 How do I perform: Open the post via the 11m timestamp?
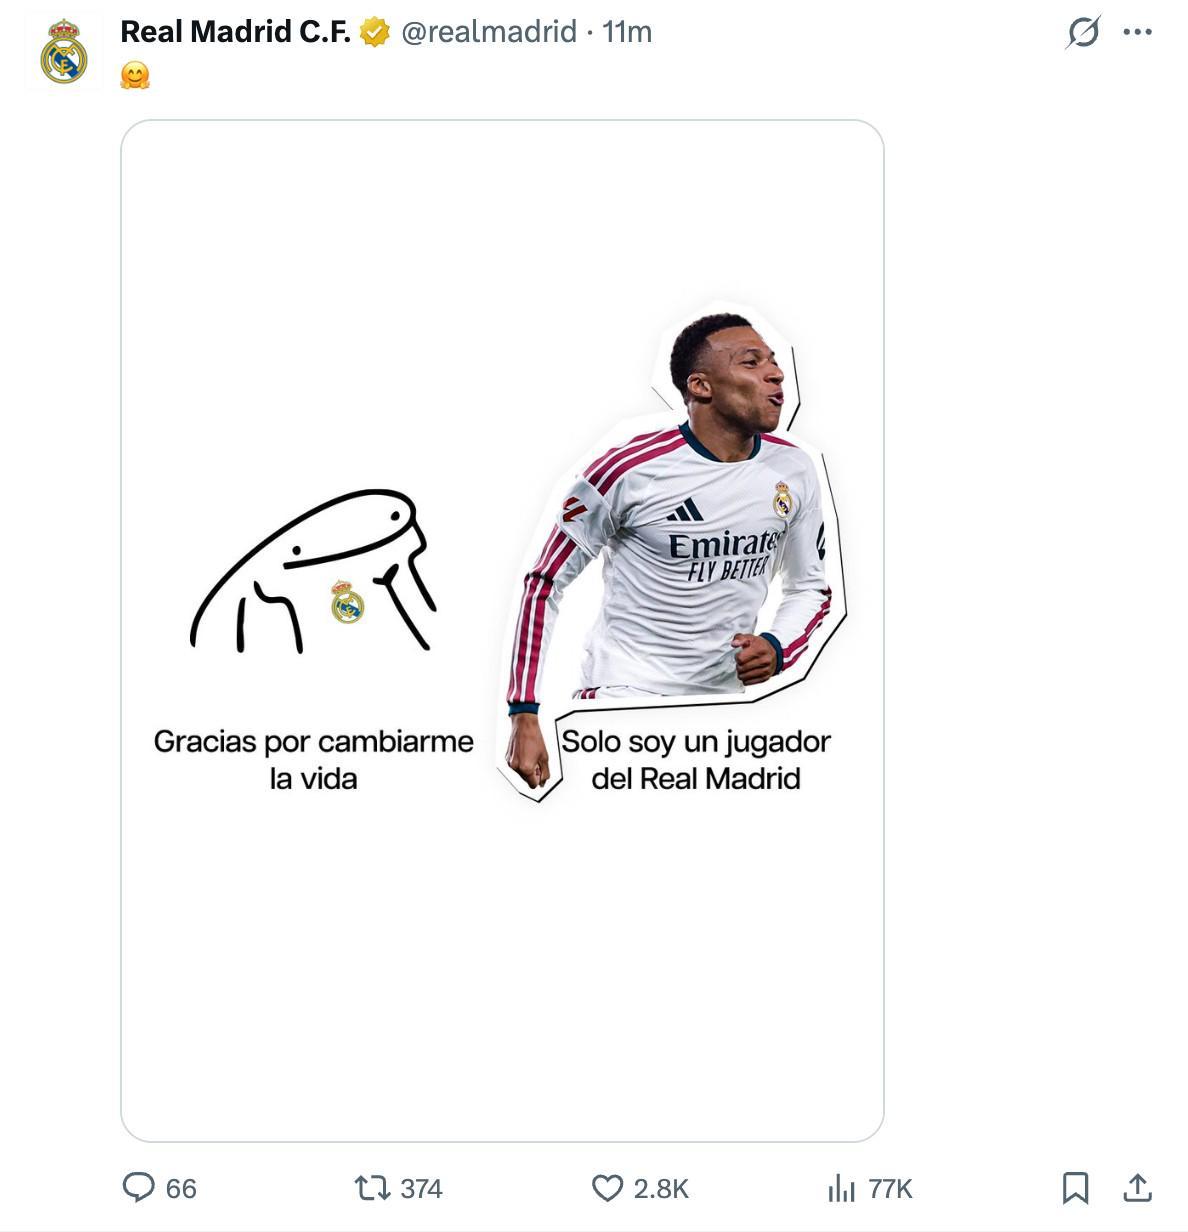tap(627, 32)
